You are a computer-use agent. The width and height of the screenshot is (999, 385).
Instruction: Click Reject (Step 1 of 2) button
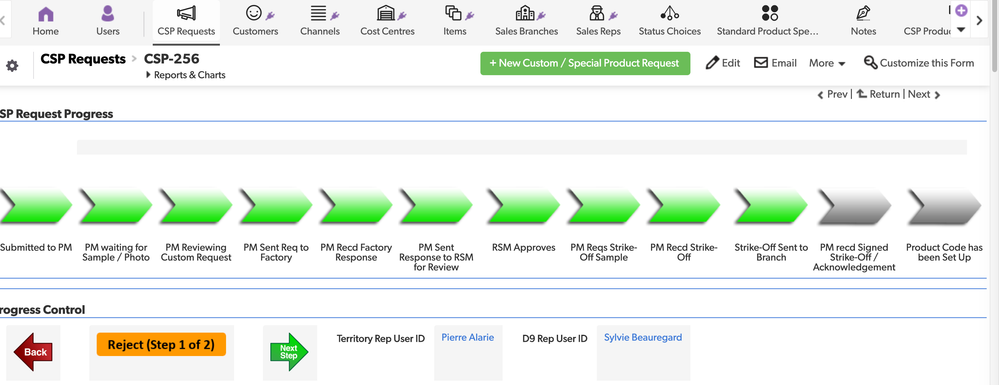point(161,345)
